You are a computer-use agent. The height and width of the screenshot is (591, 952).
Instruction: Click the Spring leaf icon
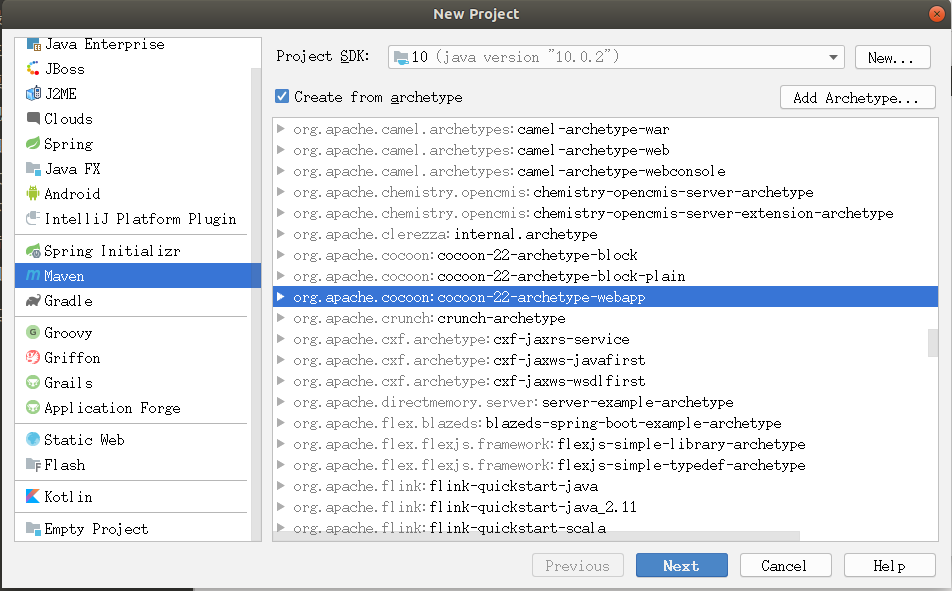[34, 144]
